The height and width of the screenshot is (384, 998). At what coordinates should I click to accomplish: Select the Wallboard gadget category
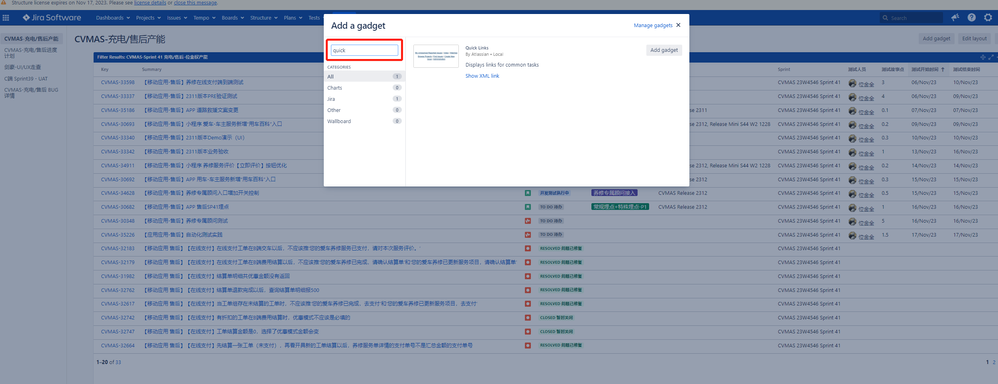(x=364, y=120)
